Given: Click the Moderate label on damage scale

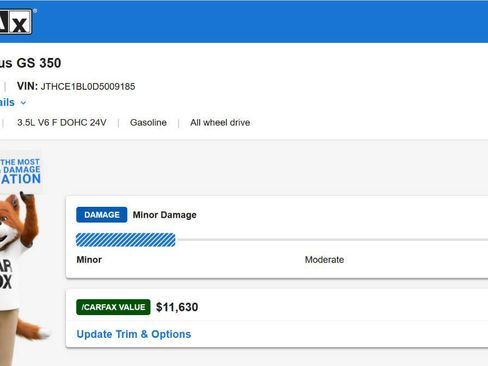Looking at the screenshot, I should 324,260.
